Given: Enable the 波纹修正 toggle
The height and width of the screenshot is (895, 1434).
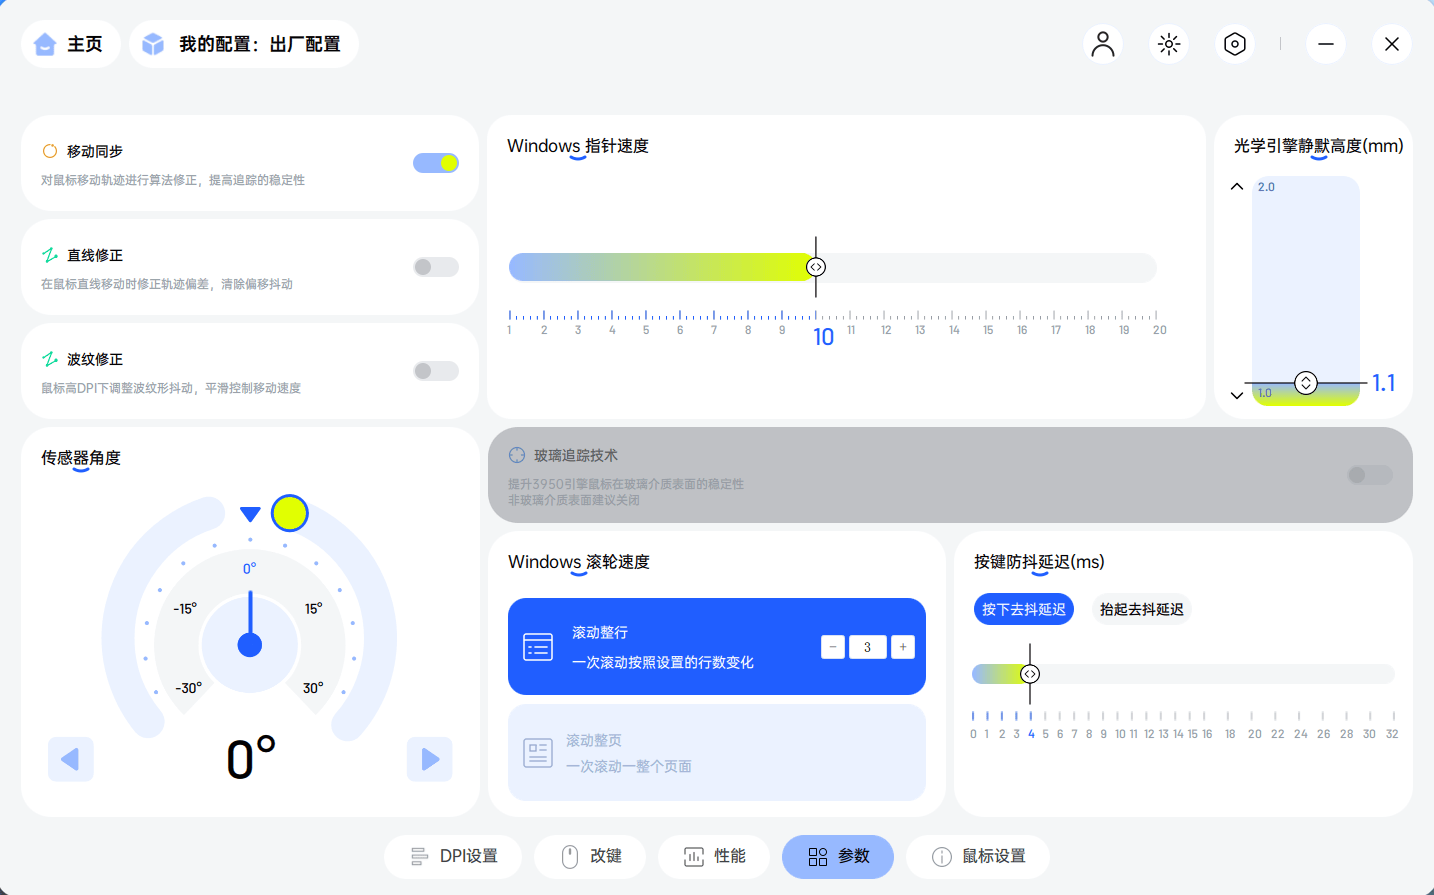Looking at the screenshot, I should click(x=436, y=370).
